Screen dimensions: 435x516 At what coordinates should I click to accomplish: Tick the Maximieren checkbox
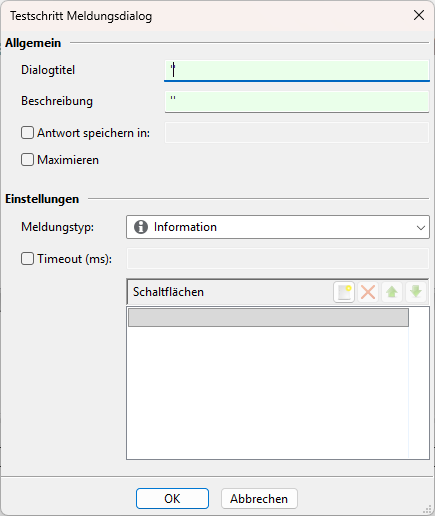27,160
